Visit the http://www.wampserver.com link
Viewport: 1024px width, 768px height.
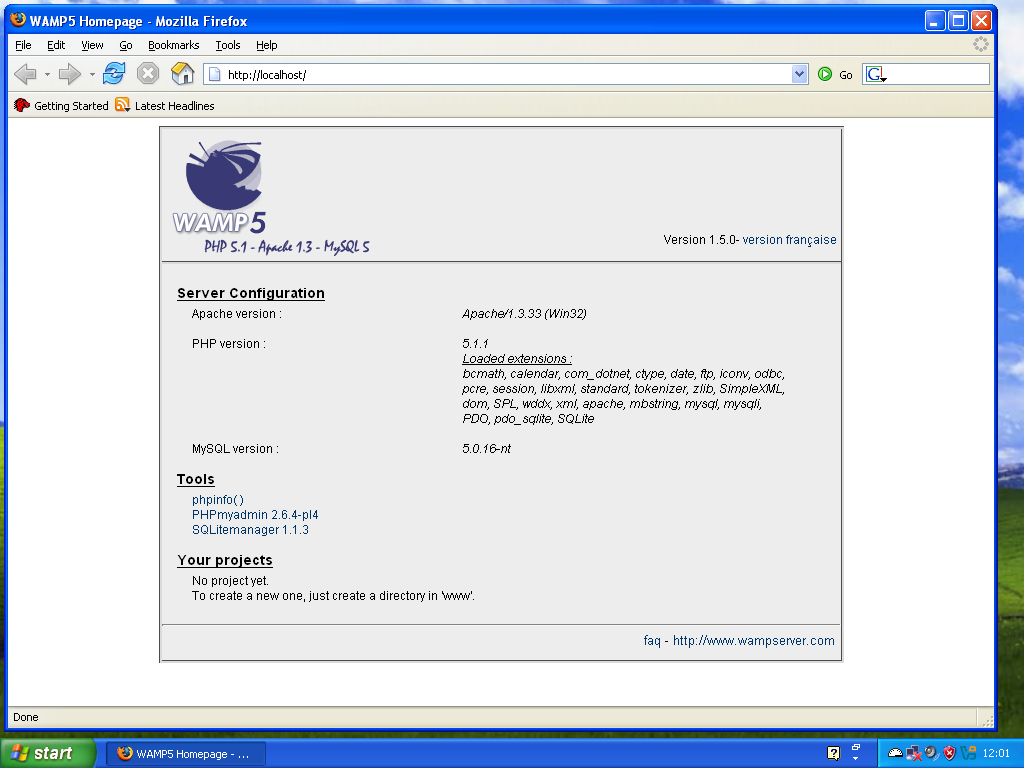click(x=754, y=641)
